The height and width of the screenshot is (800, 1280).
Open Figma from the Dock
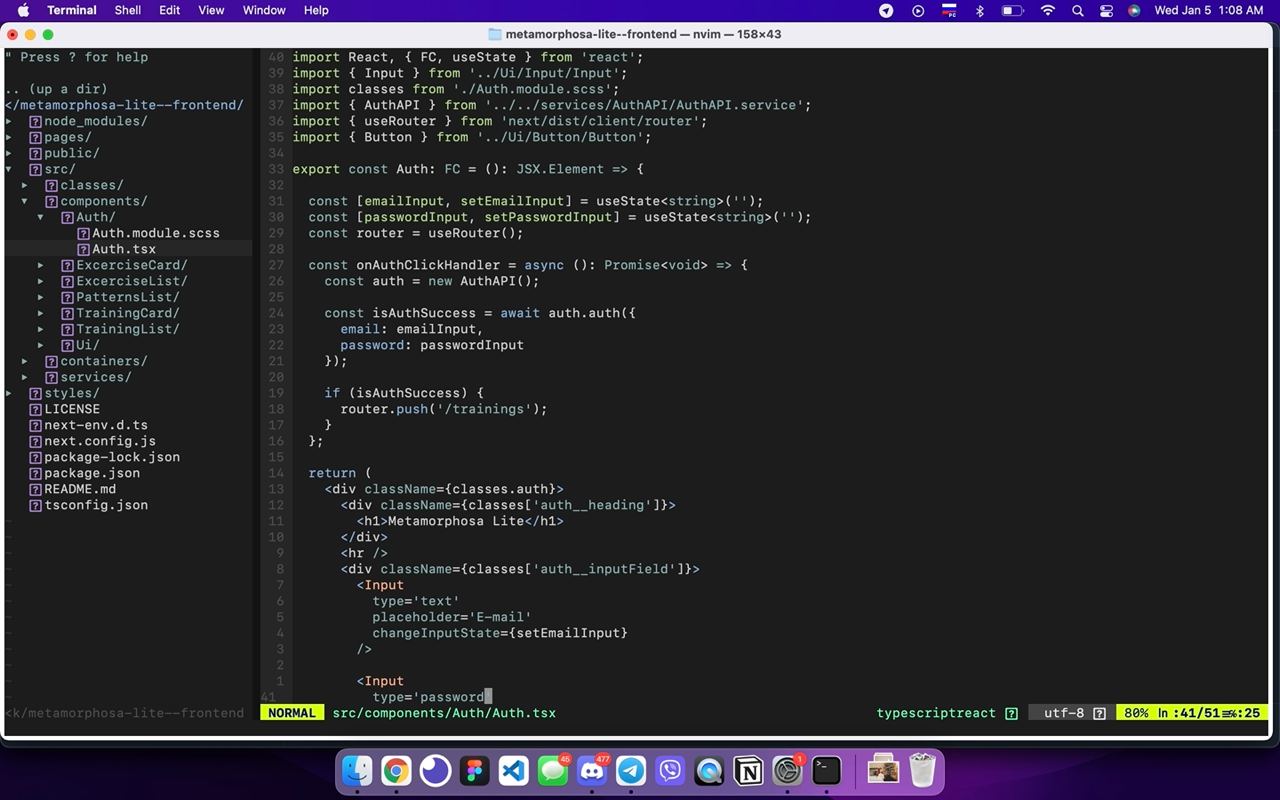[x=475, y=770]
